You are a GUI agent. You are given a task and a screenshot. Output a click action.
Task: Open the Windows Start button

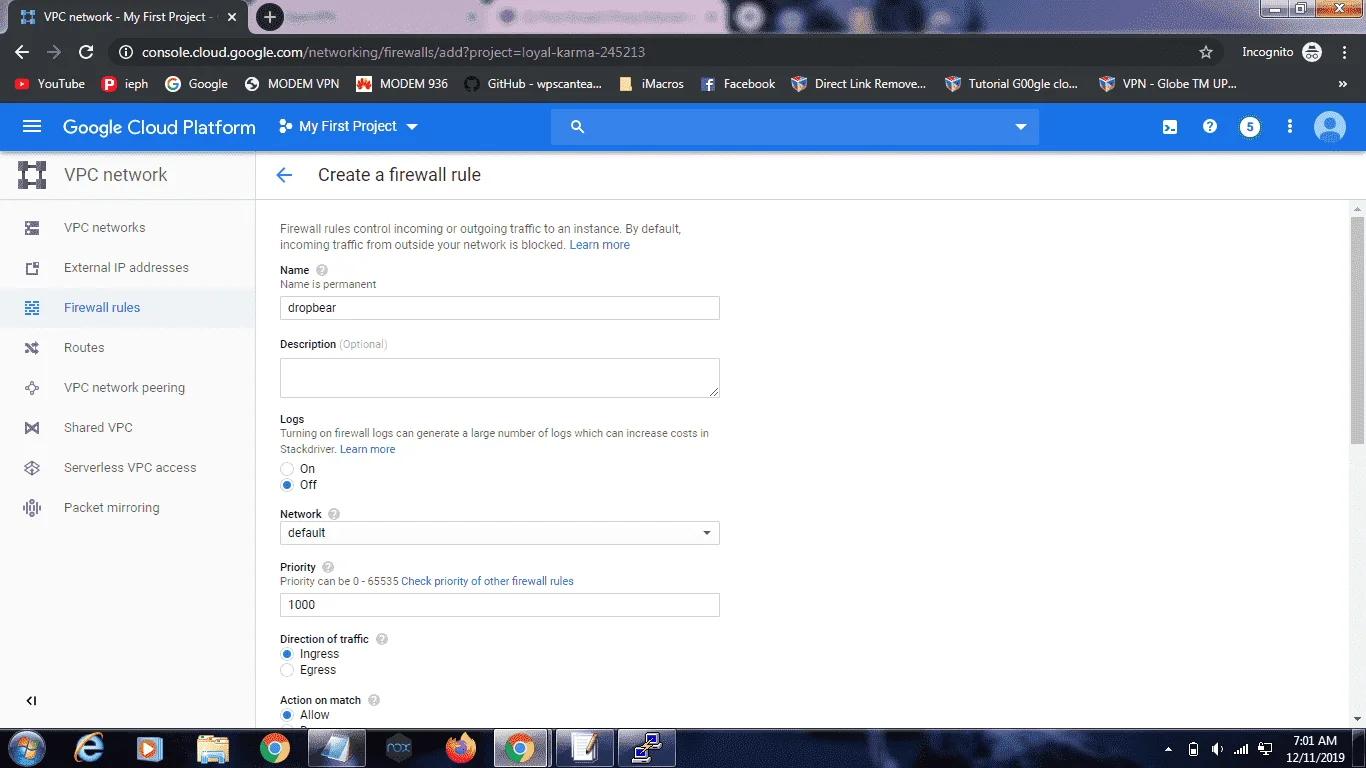[28, 748]
